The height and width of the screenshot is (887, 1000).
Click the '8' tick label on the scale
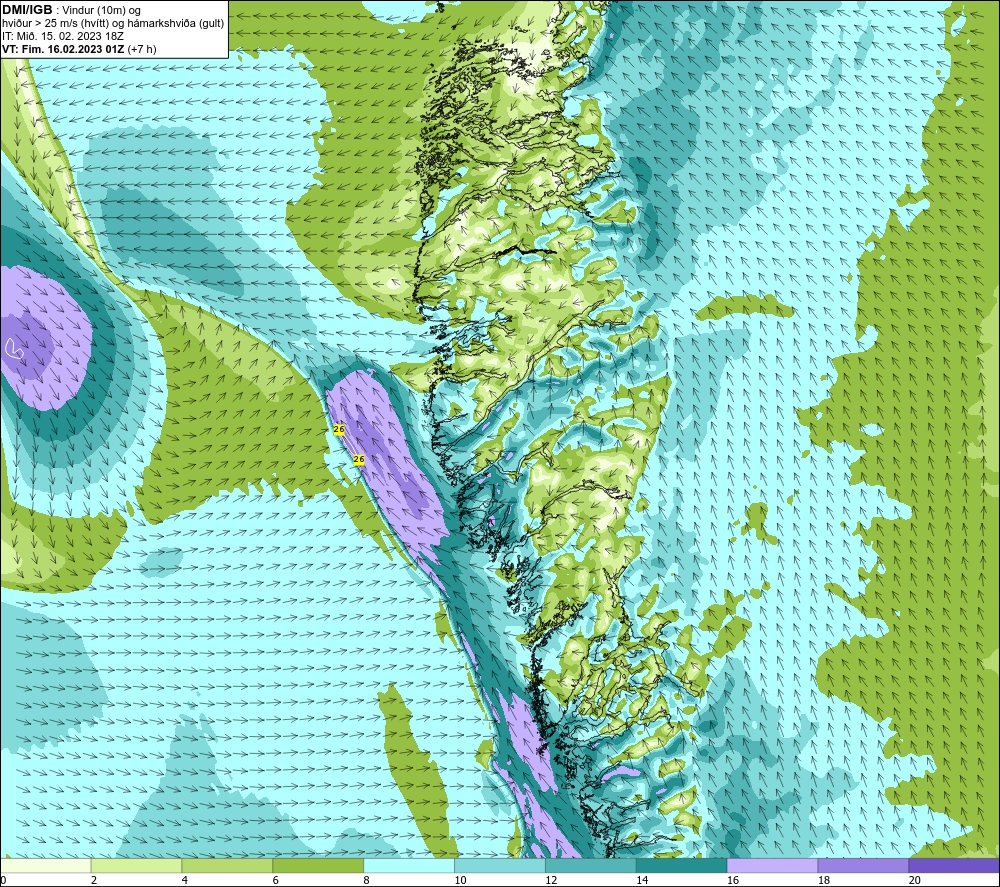[366, 880]
